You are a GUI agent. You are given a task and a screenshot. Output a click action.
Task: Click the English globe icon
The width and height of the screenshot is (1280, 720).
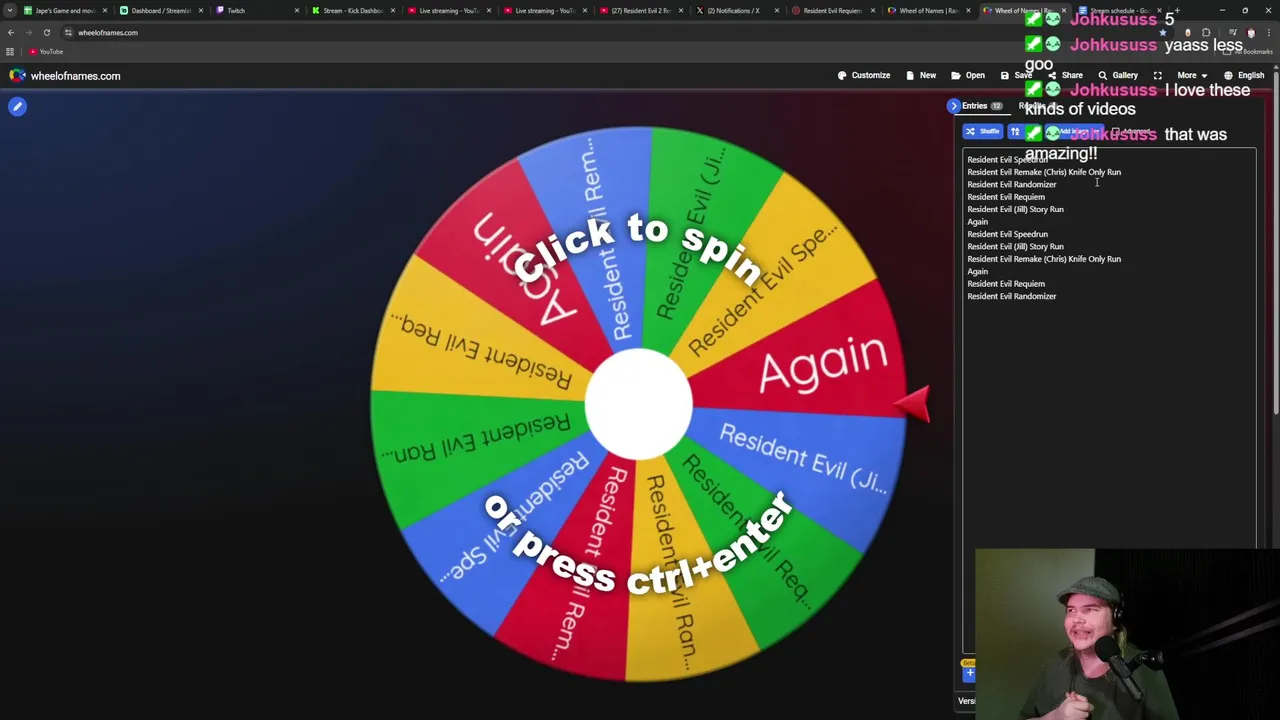1228,75
